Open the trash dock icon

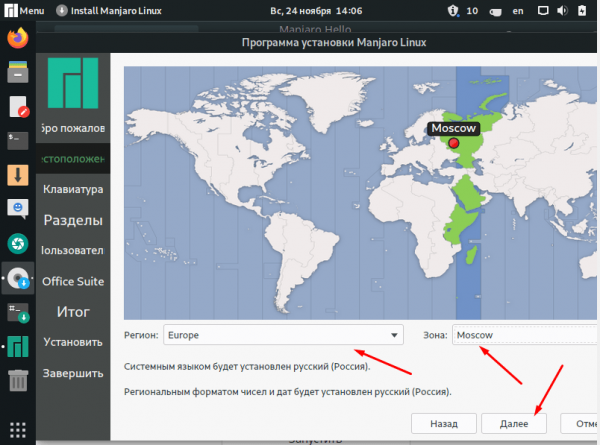[x=18, y=380]
